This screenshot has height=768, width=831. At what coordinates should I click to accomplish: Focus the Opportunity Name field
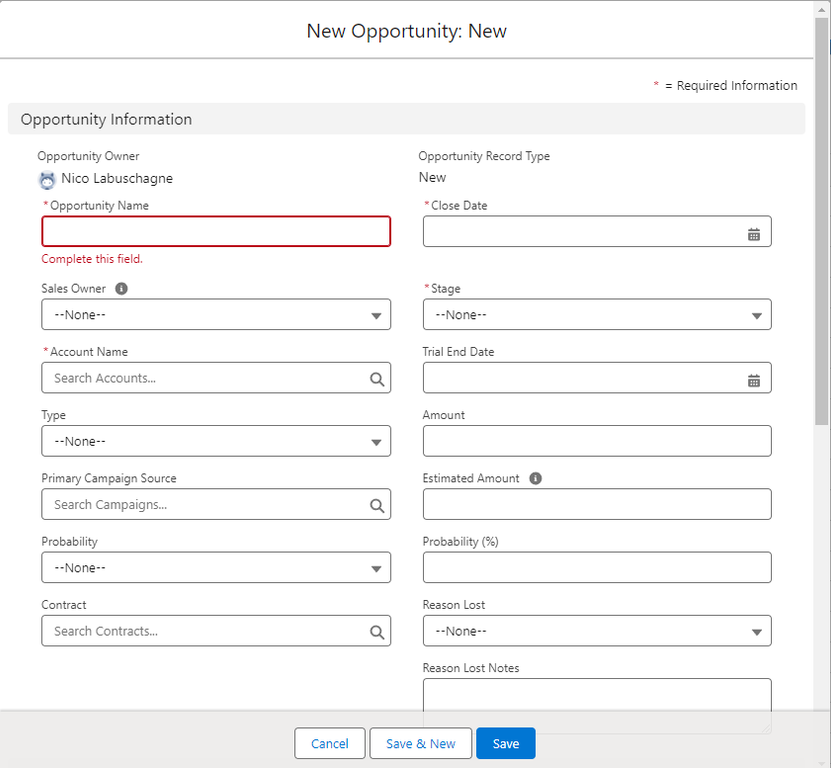point(216,231)
